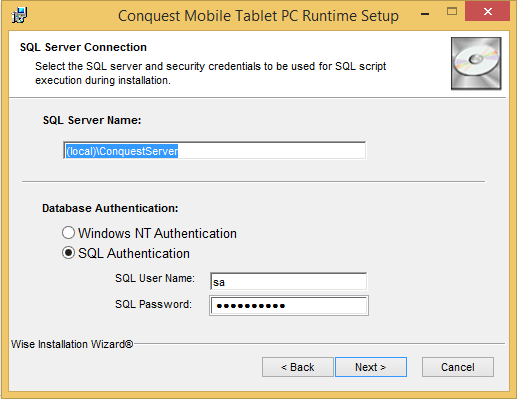517x399 pixels.
Task: Click the Windows NT Authentication label text
Action: click(x=157, y=233)
